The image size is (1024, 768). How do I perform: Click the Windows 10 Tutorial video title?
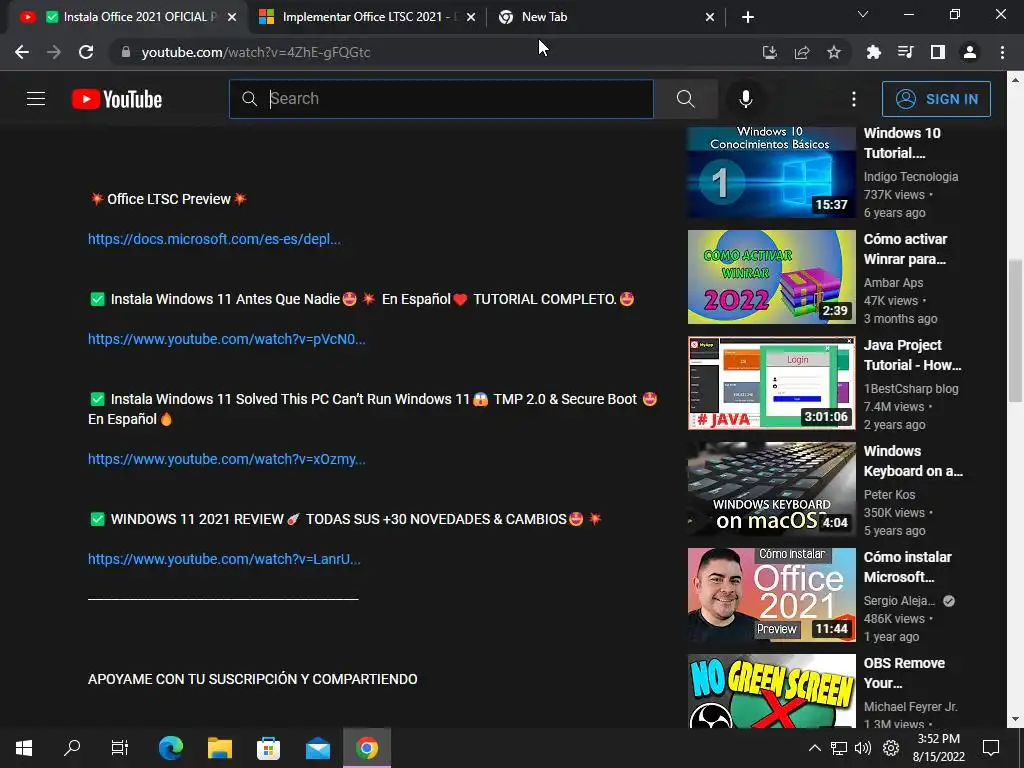[x=902, y=143]
